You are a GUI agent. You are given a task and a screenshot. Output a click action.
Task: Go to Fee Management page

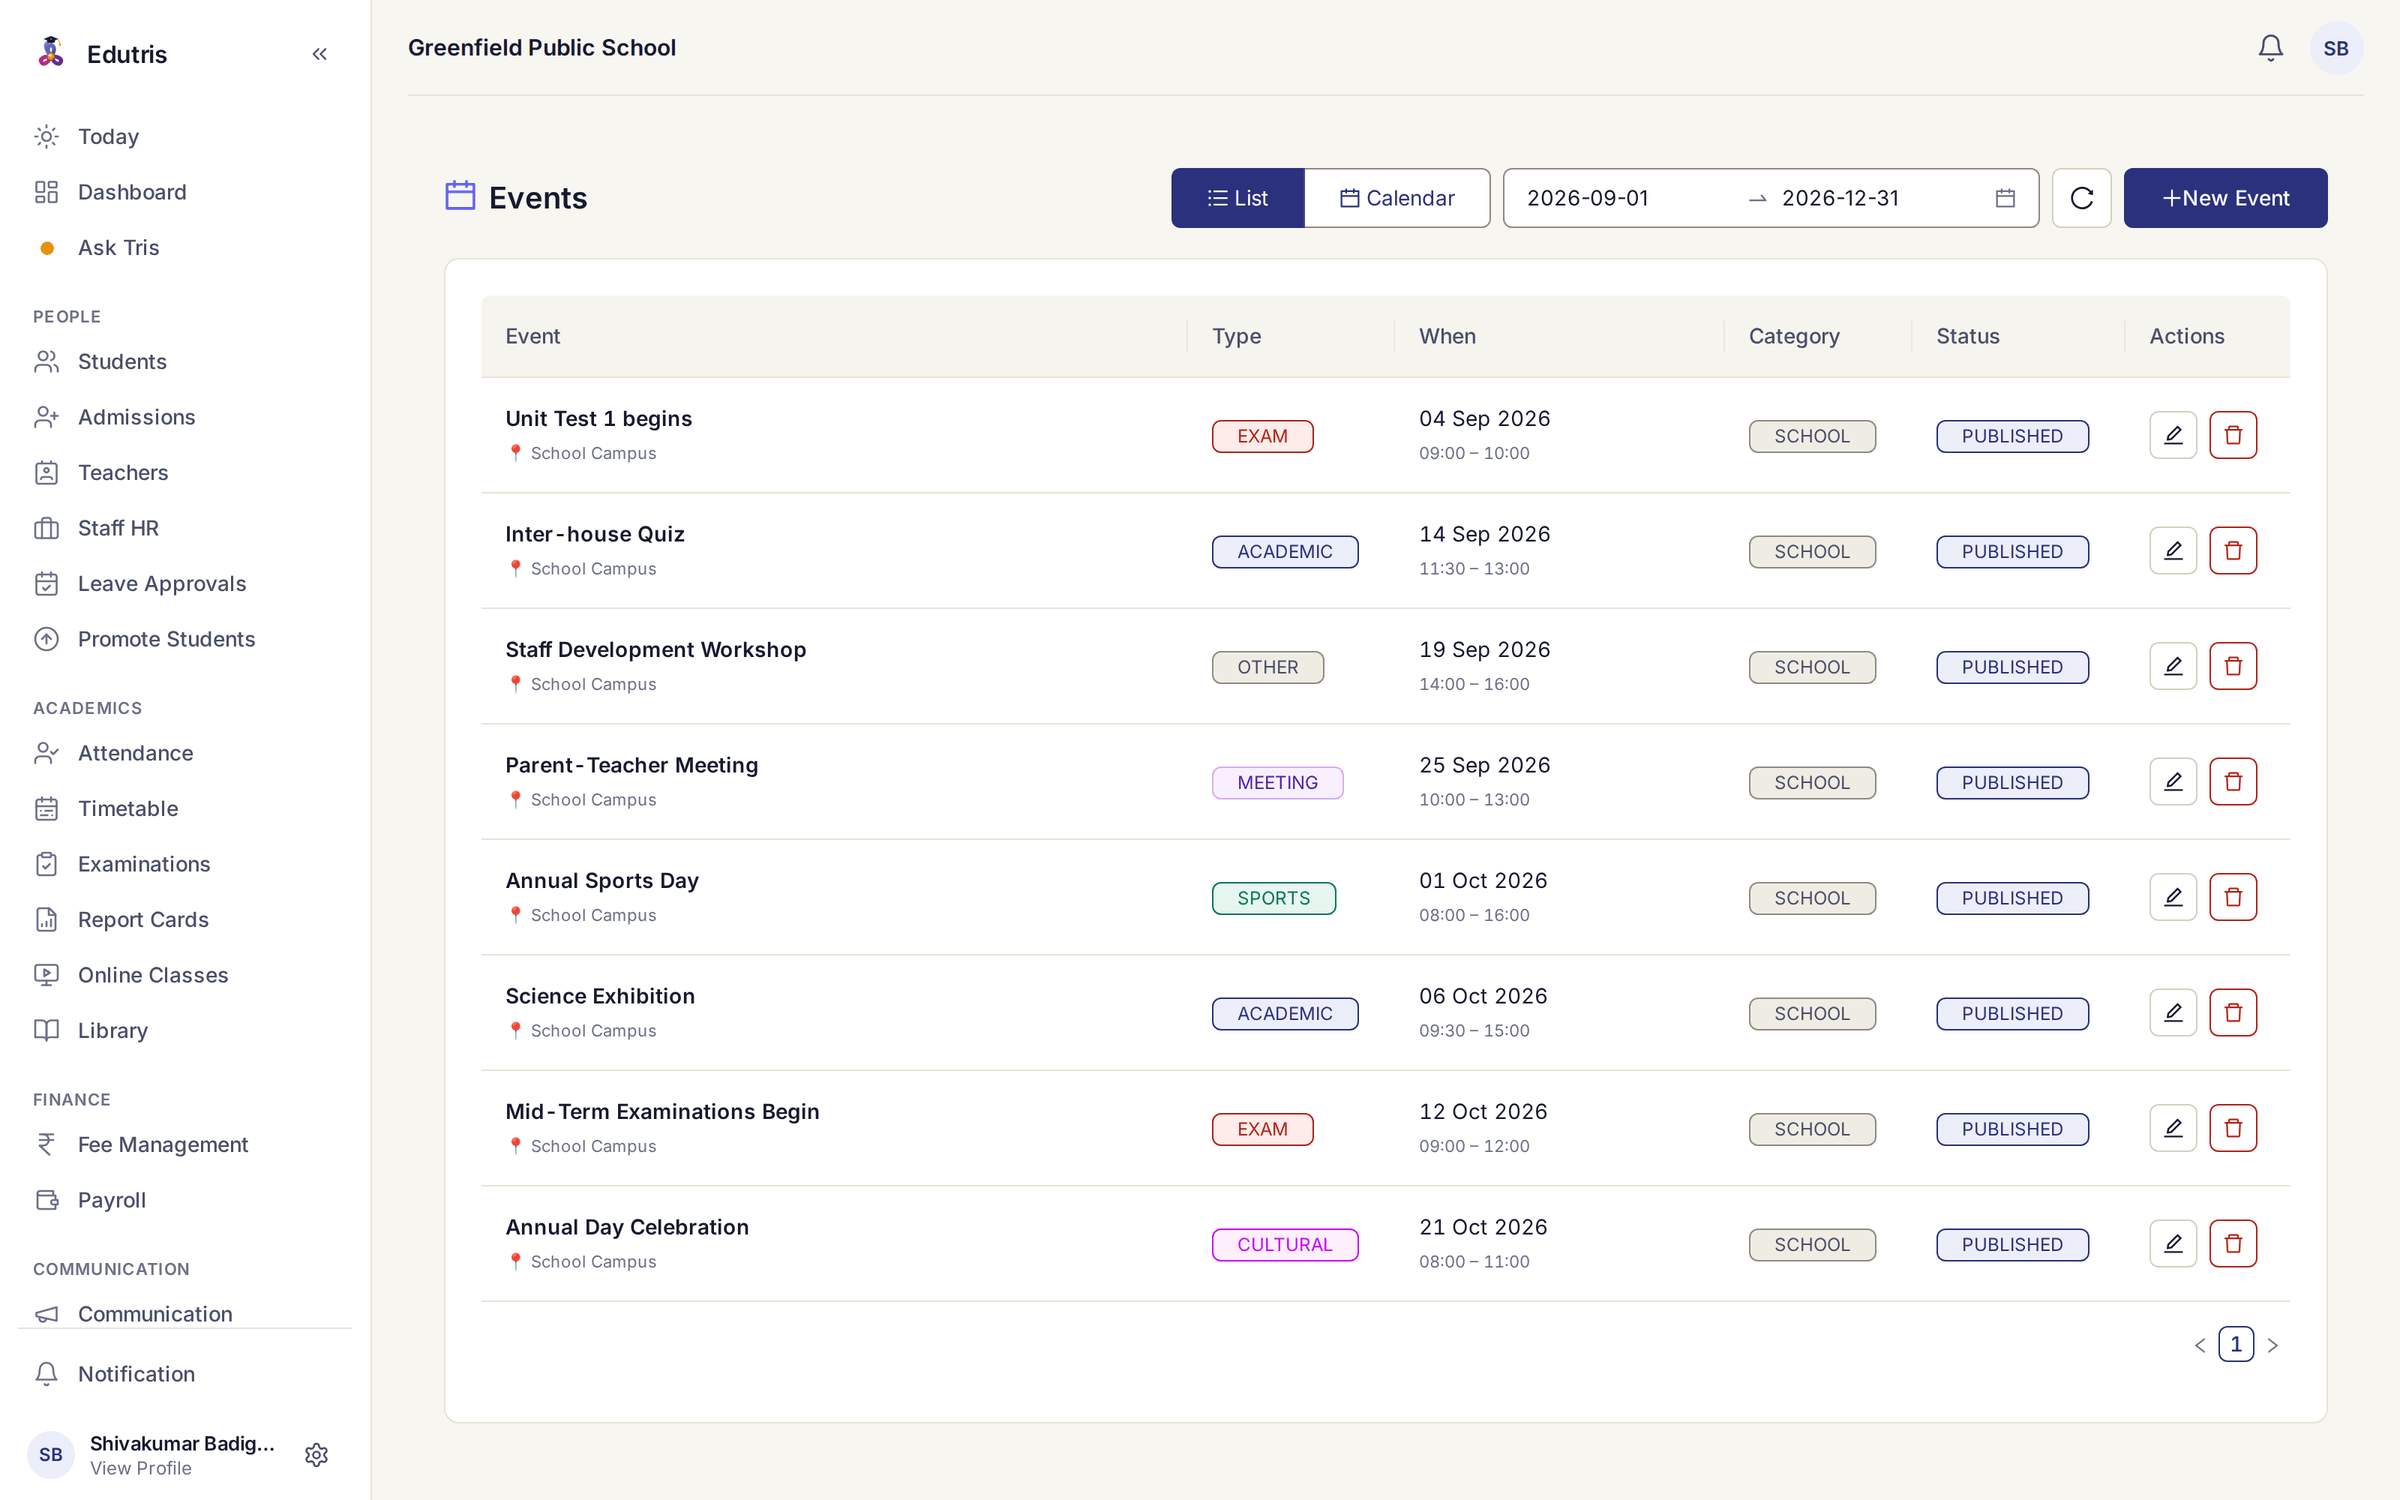coord(163,1144)
